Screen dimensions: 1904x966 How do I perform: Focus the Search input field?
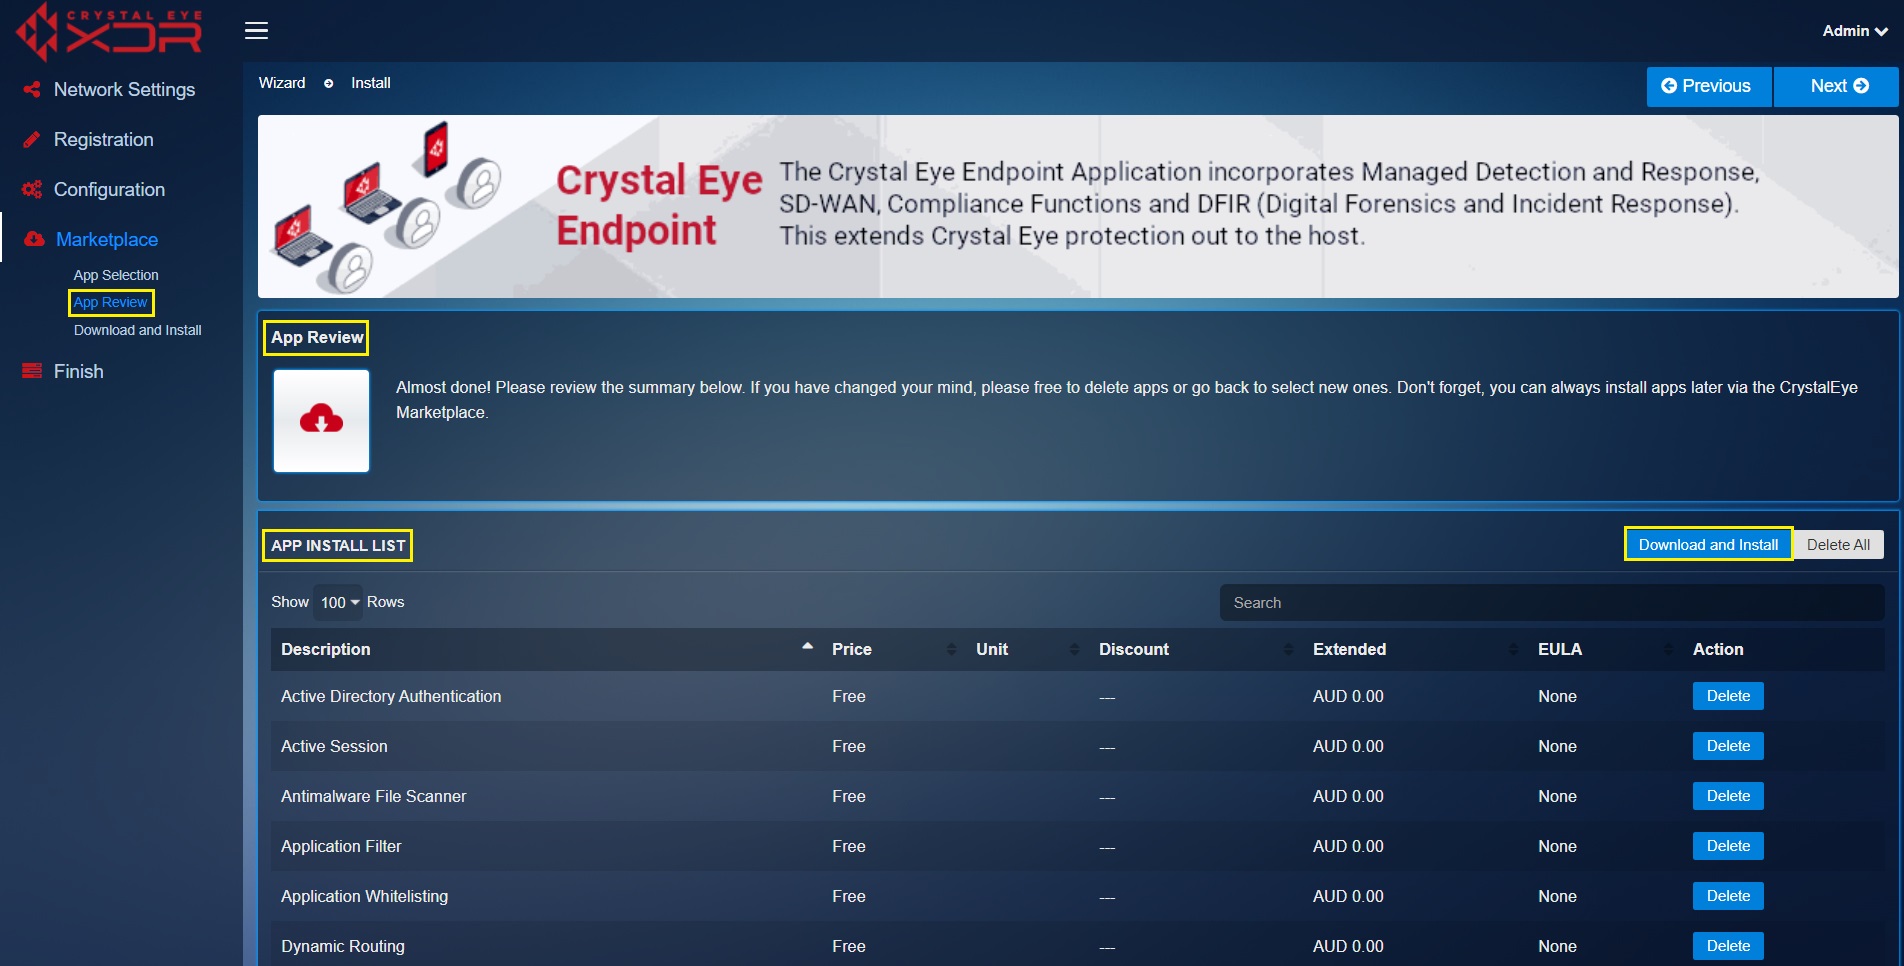tap(1551, 602)
